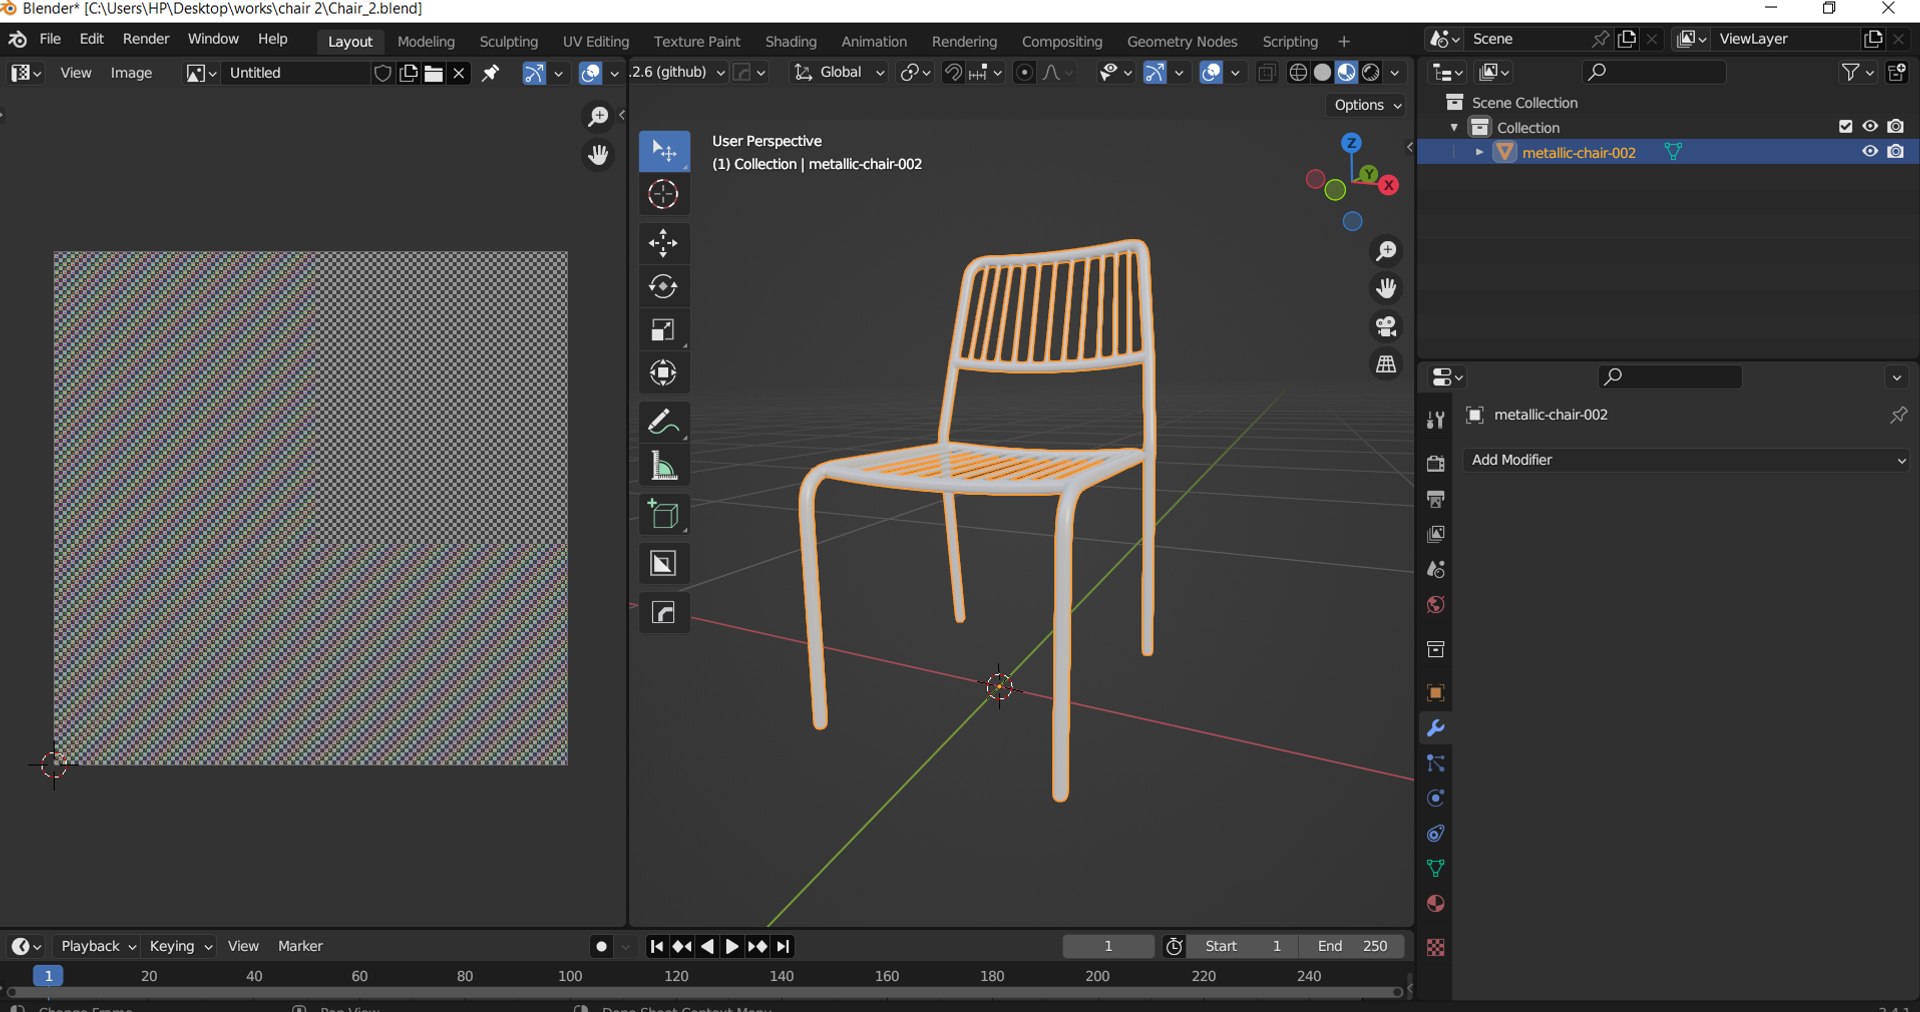1920x1012 pixels.
Task: Open the Image menu in image editor
Action: (131, 73)
